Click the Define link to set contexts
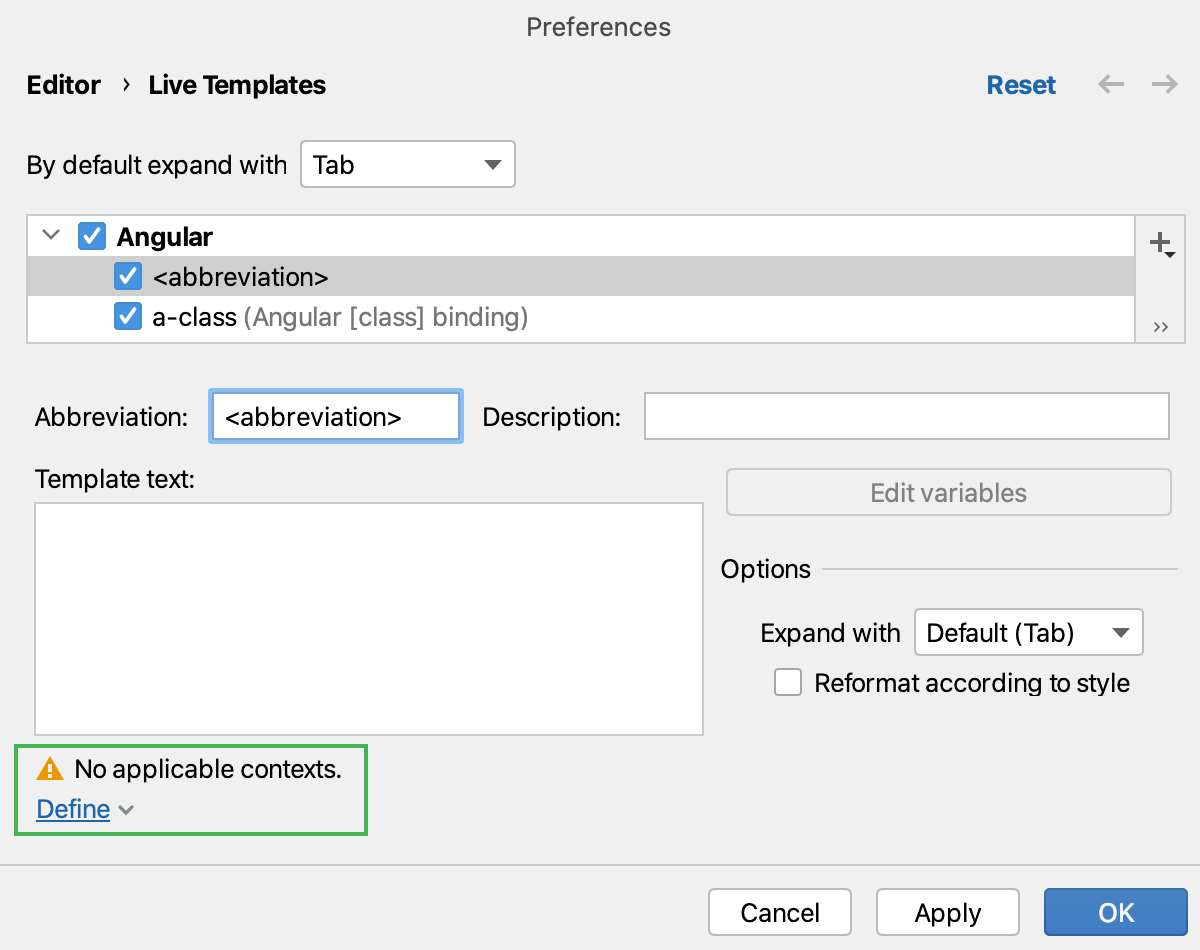This screenshot has width=1200, height=950. click(x=73, y=809)
